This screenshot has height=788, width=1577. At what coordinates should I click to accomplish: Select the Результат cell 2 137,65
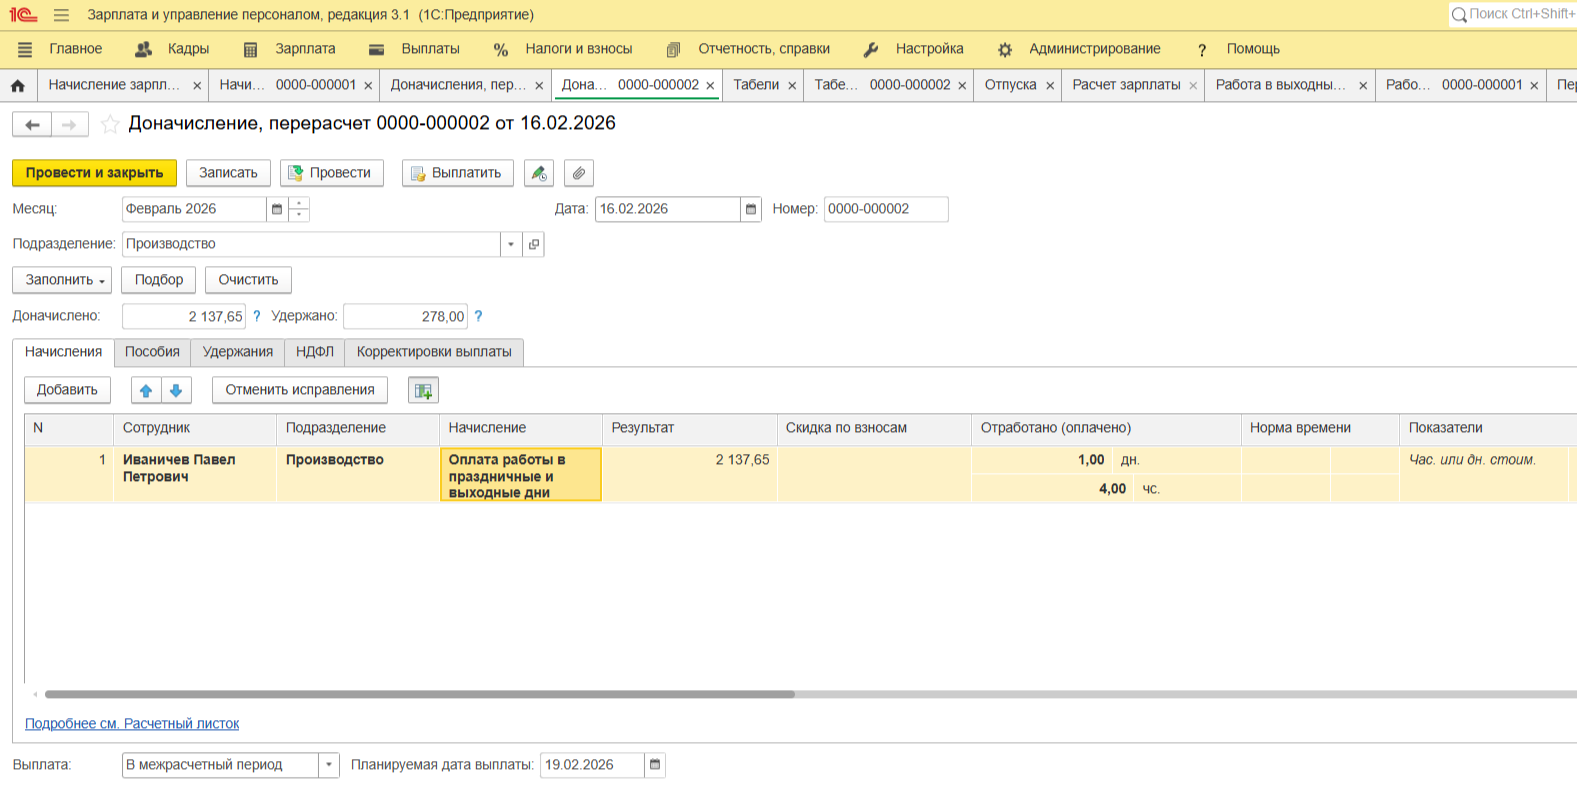point(690,473)
